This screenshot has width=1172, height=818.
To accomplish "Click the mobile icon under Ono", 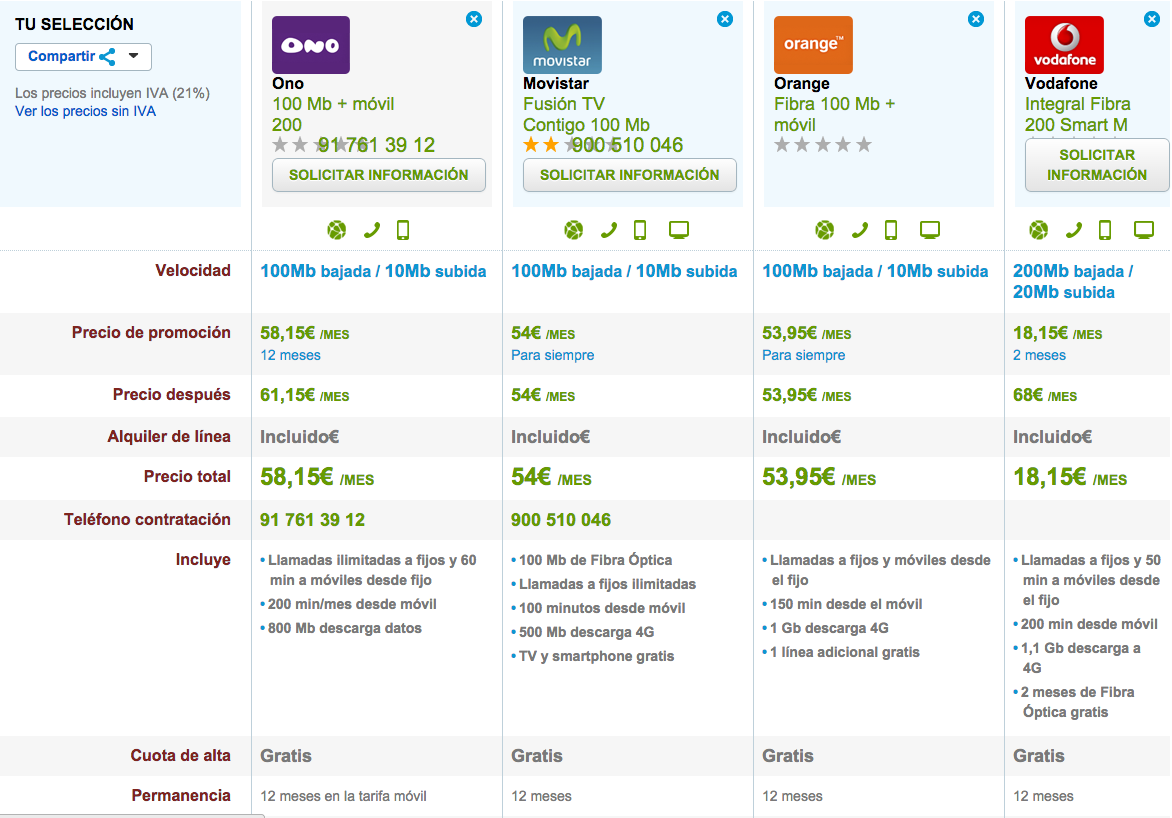I will (x=403, y=230).
